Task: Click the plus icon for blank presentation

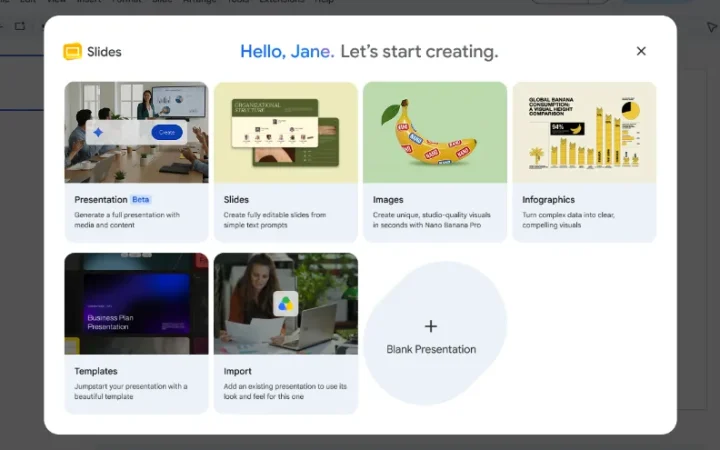Action: (431, 326)
